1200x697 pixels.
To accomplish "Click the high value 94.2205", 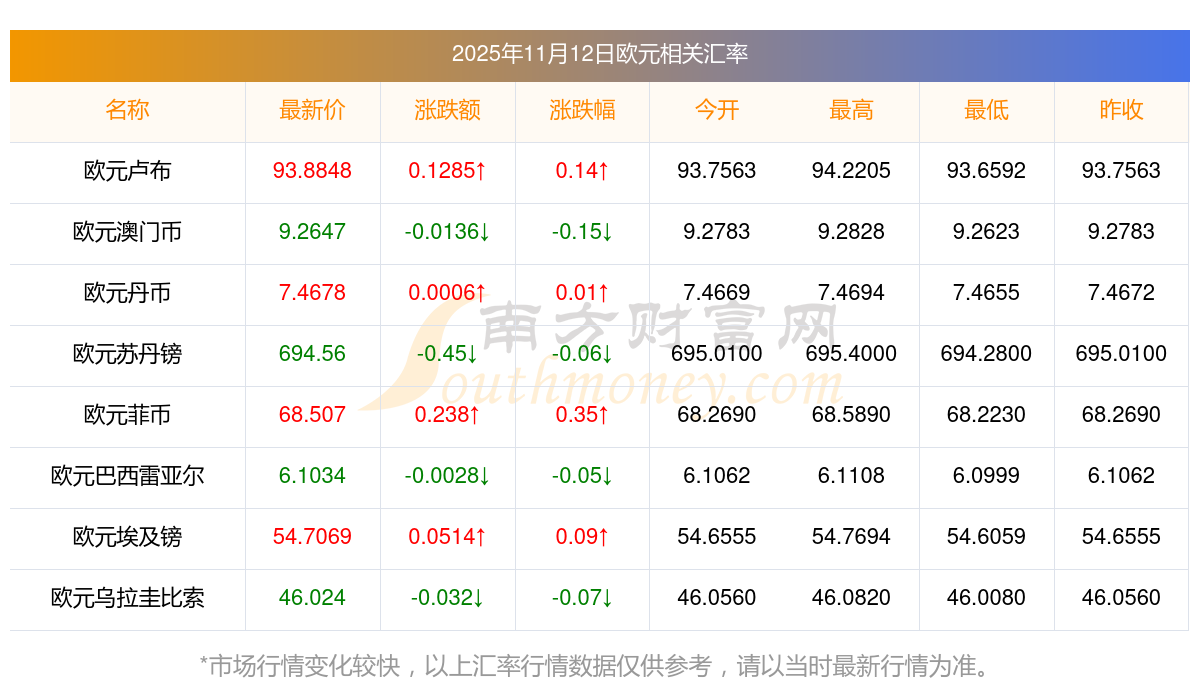I will point(851,171).
